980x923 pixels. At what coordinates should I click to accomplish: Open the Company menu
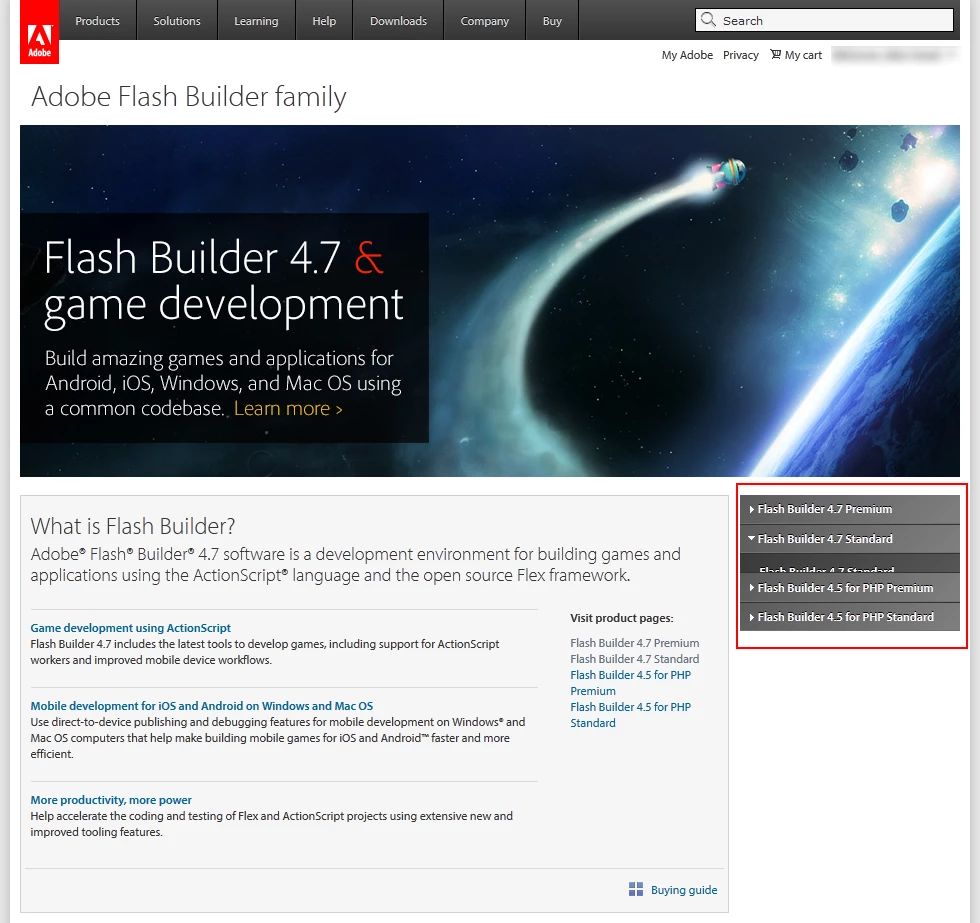[484, 21]
